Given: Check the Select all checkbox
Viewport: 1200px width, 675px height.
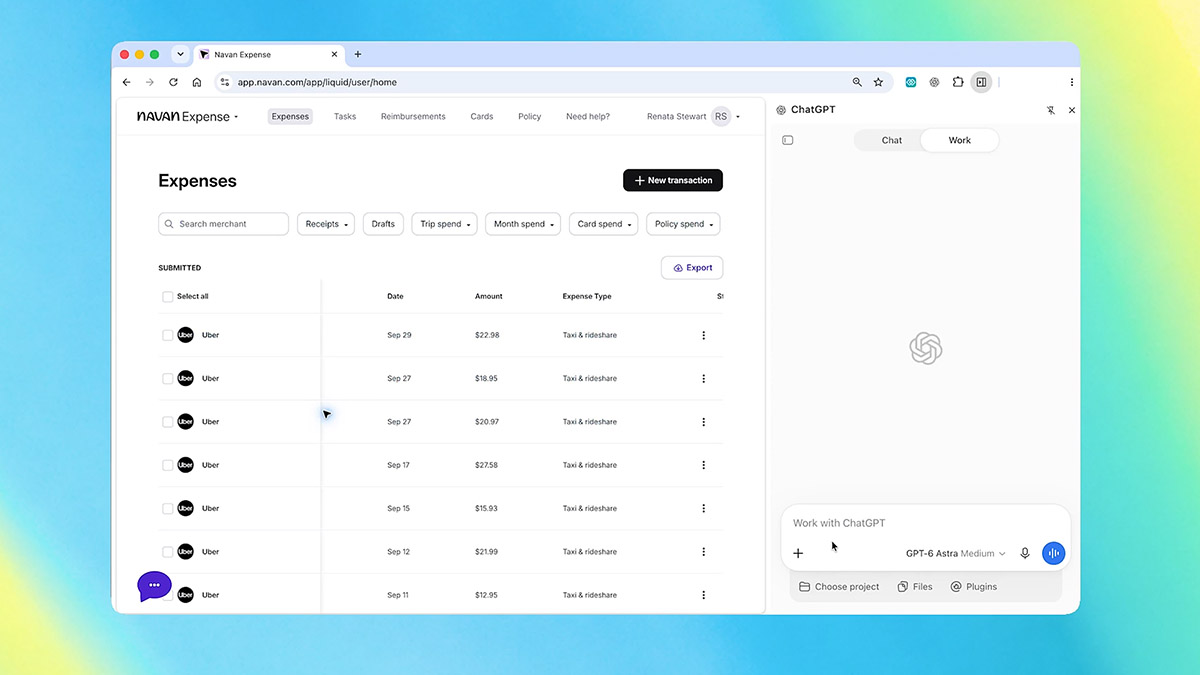Looking at the screenshot, I should point(168,297).
